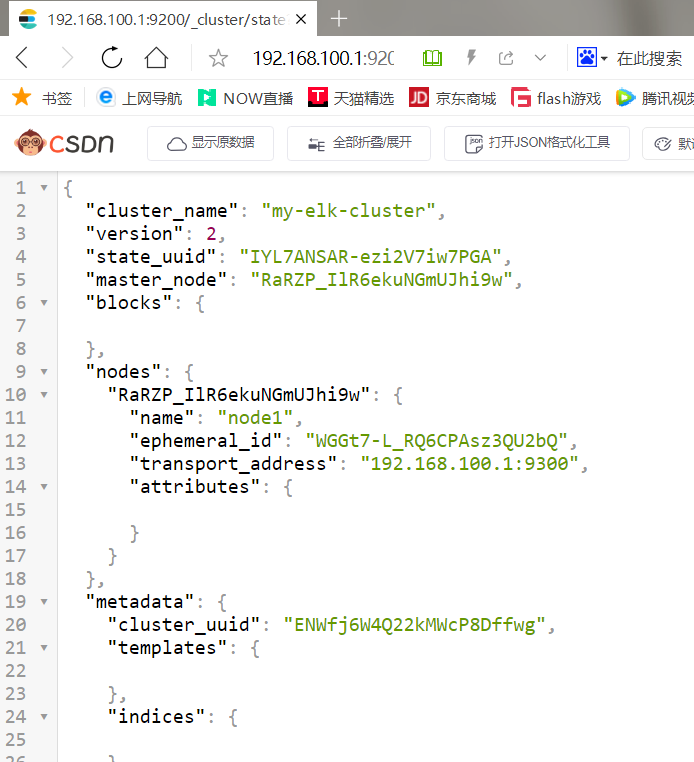Go back using the browser back arrow

click(22, 58)
